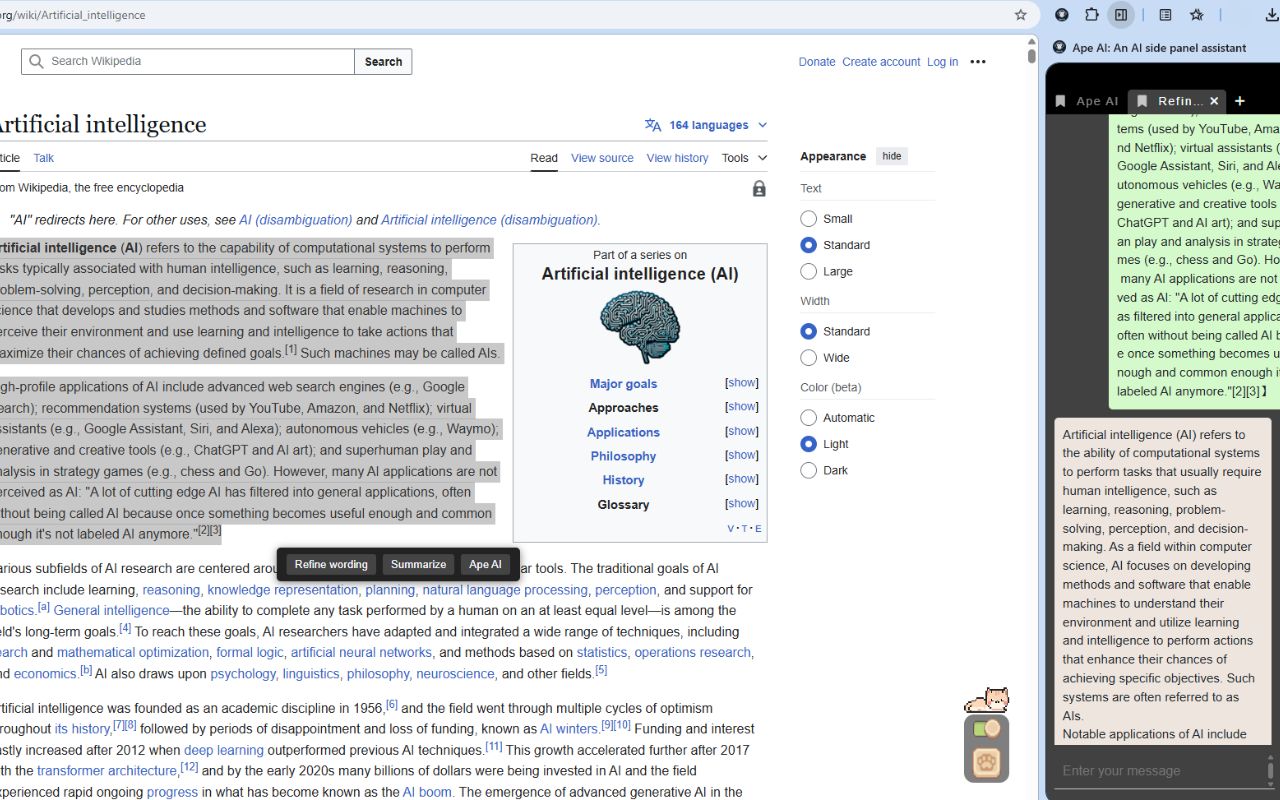Viewport: 1280px width, 800px height.
Task: Select Small text size
Action: [x=808, y=219]
